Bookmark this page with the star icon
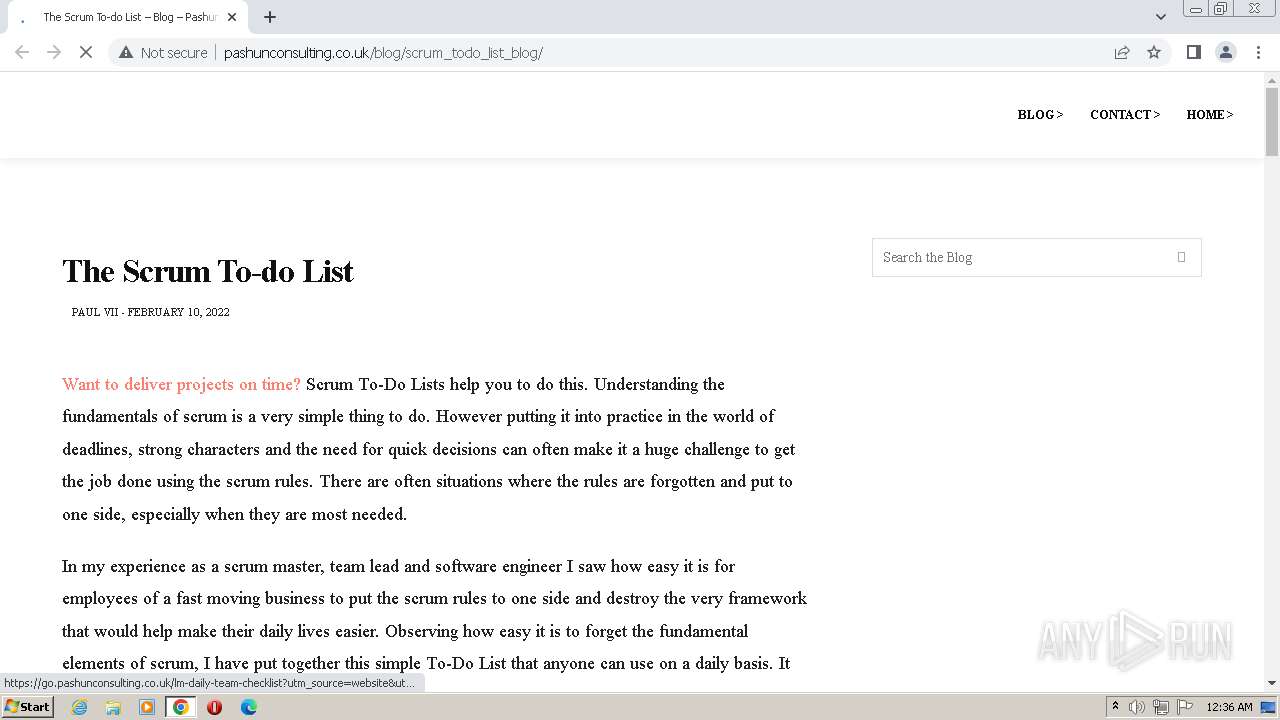The width and height of the screenshot is (1280, 720). (1154, 52)
